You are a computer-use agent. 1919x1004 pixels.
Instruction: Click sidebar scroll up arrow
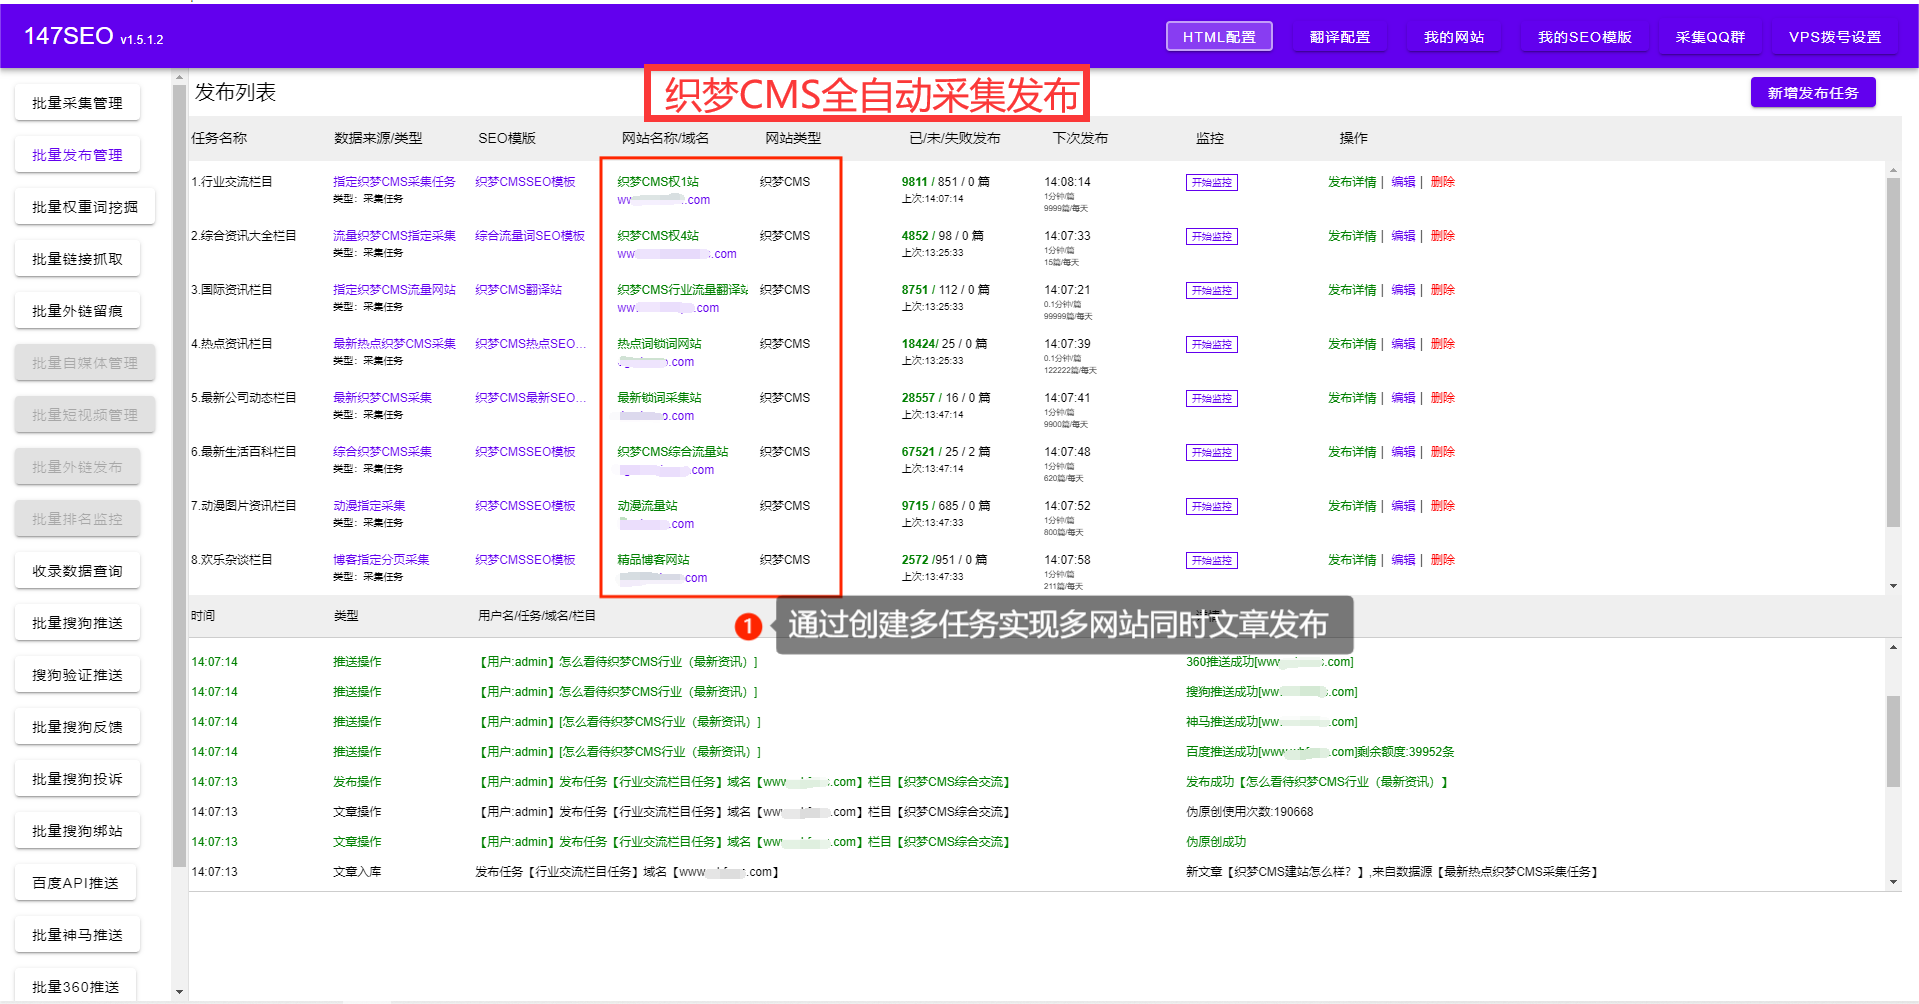pos(179,77)
